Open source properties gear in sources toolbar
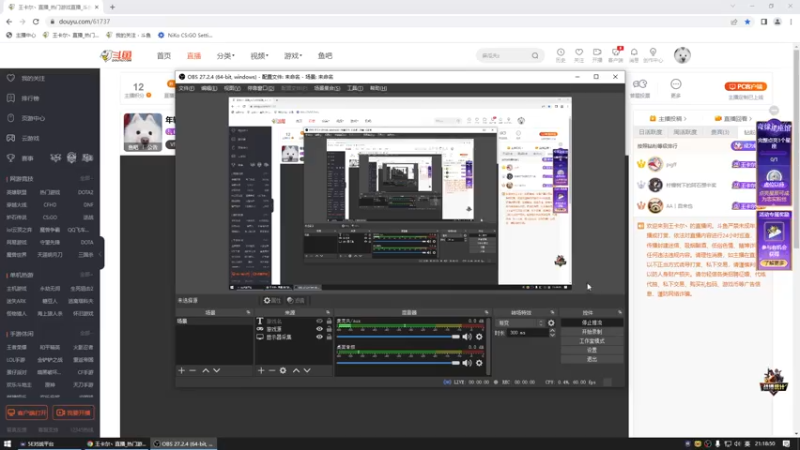800x450 pixels. 283,370
